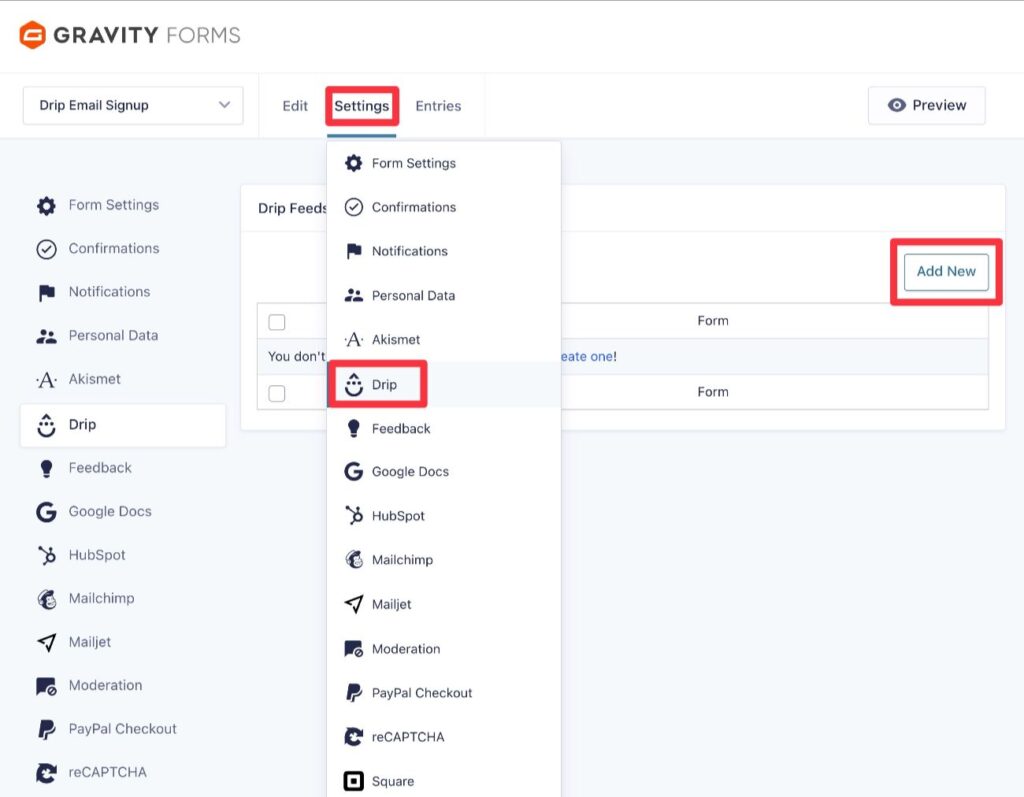Open the Settings tab dropdown
The width and height of the screenshot is (1024, 797).
coord(362,106)
